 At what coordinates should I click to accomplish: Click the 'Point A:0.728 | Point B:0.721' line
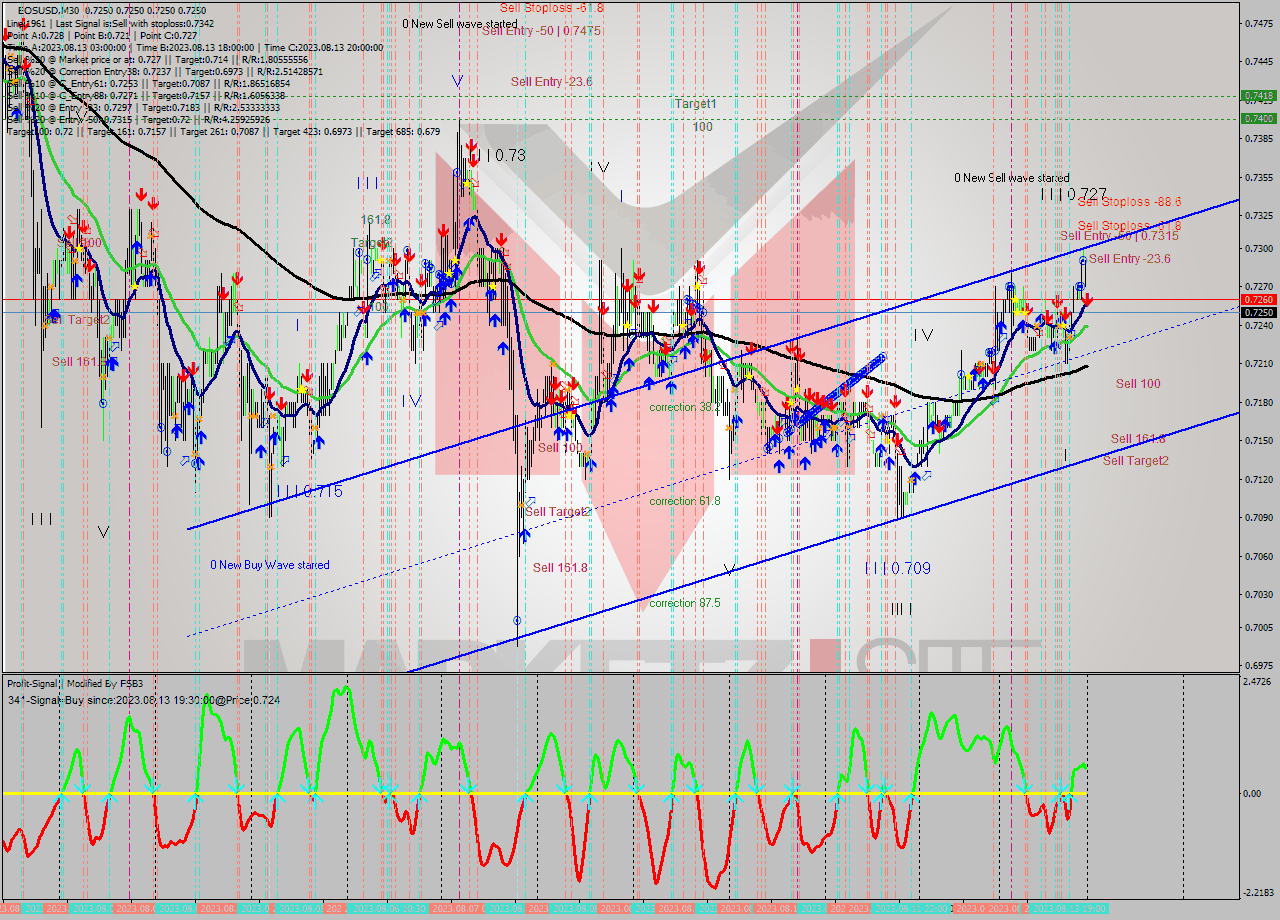103,35
